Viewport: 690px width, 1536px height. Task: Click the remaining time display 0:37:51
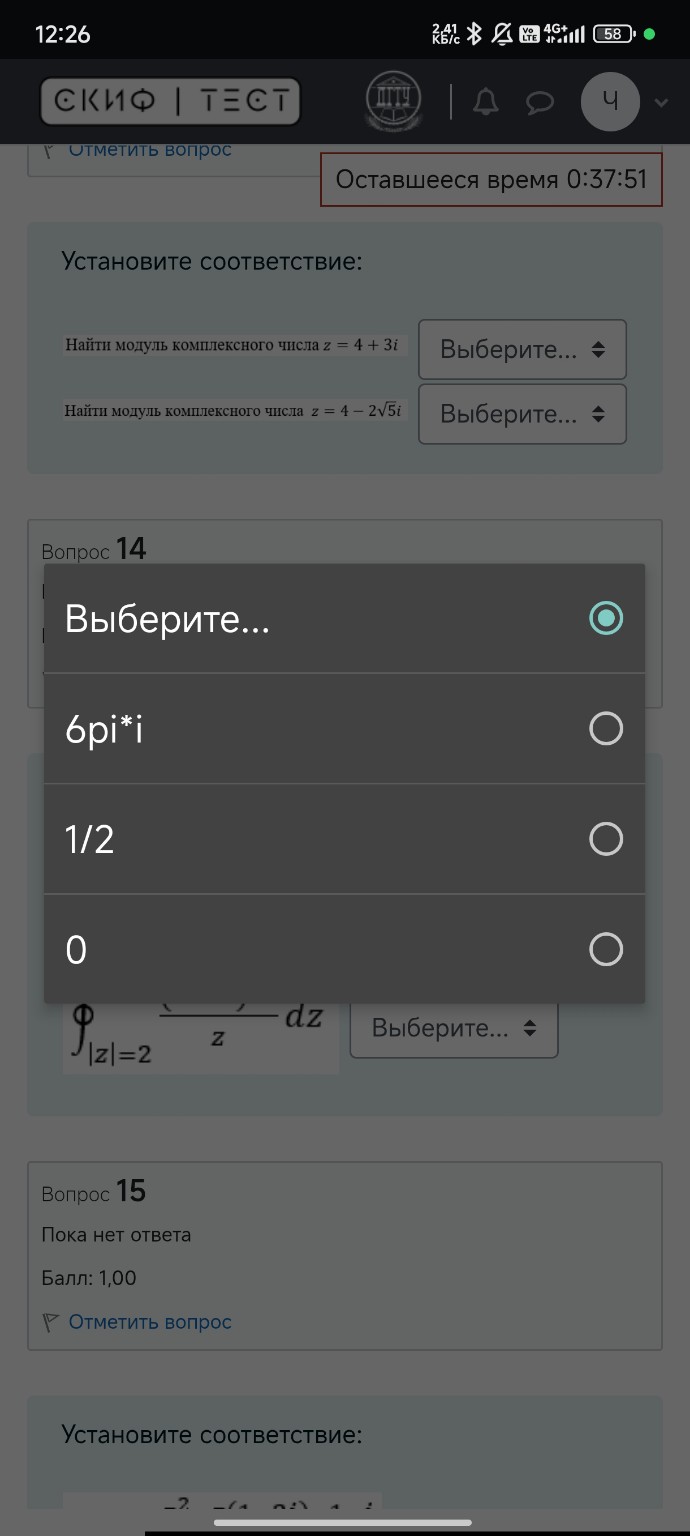click(x=491, y=180)
